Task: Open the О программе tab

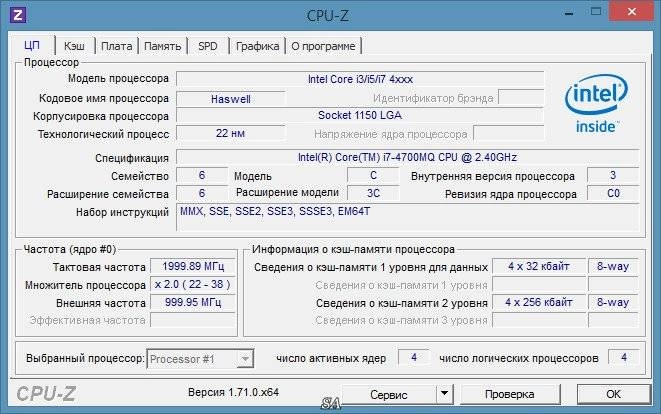Action: tap(323, 46)
